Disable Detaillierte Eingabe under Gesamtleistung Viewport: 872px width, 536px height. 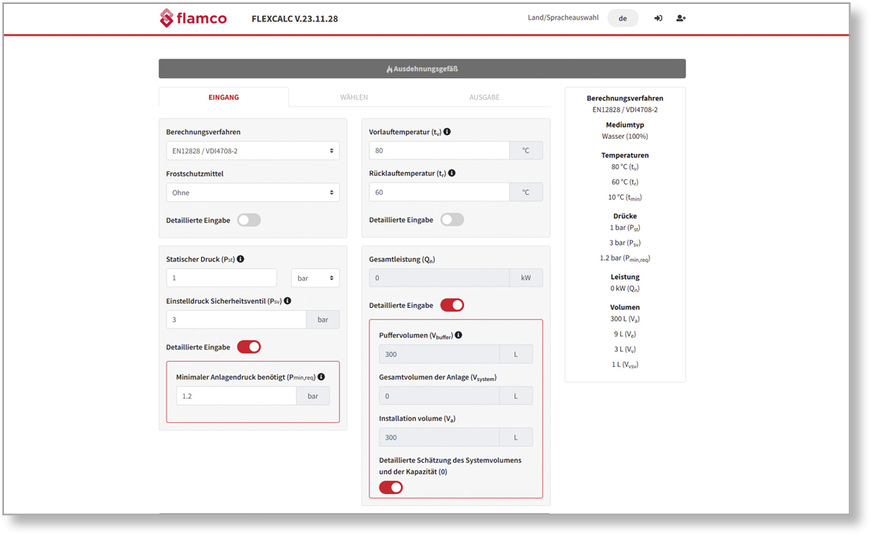tap(452, 305)
